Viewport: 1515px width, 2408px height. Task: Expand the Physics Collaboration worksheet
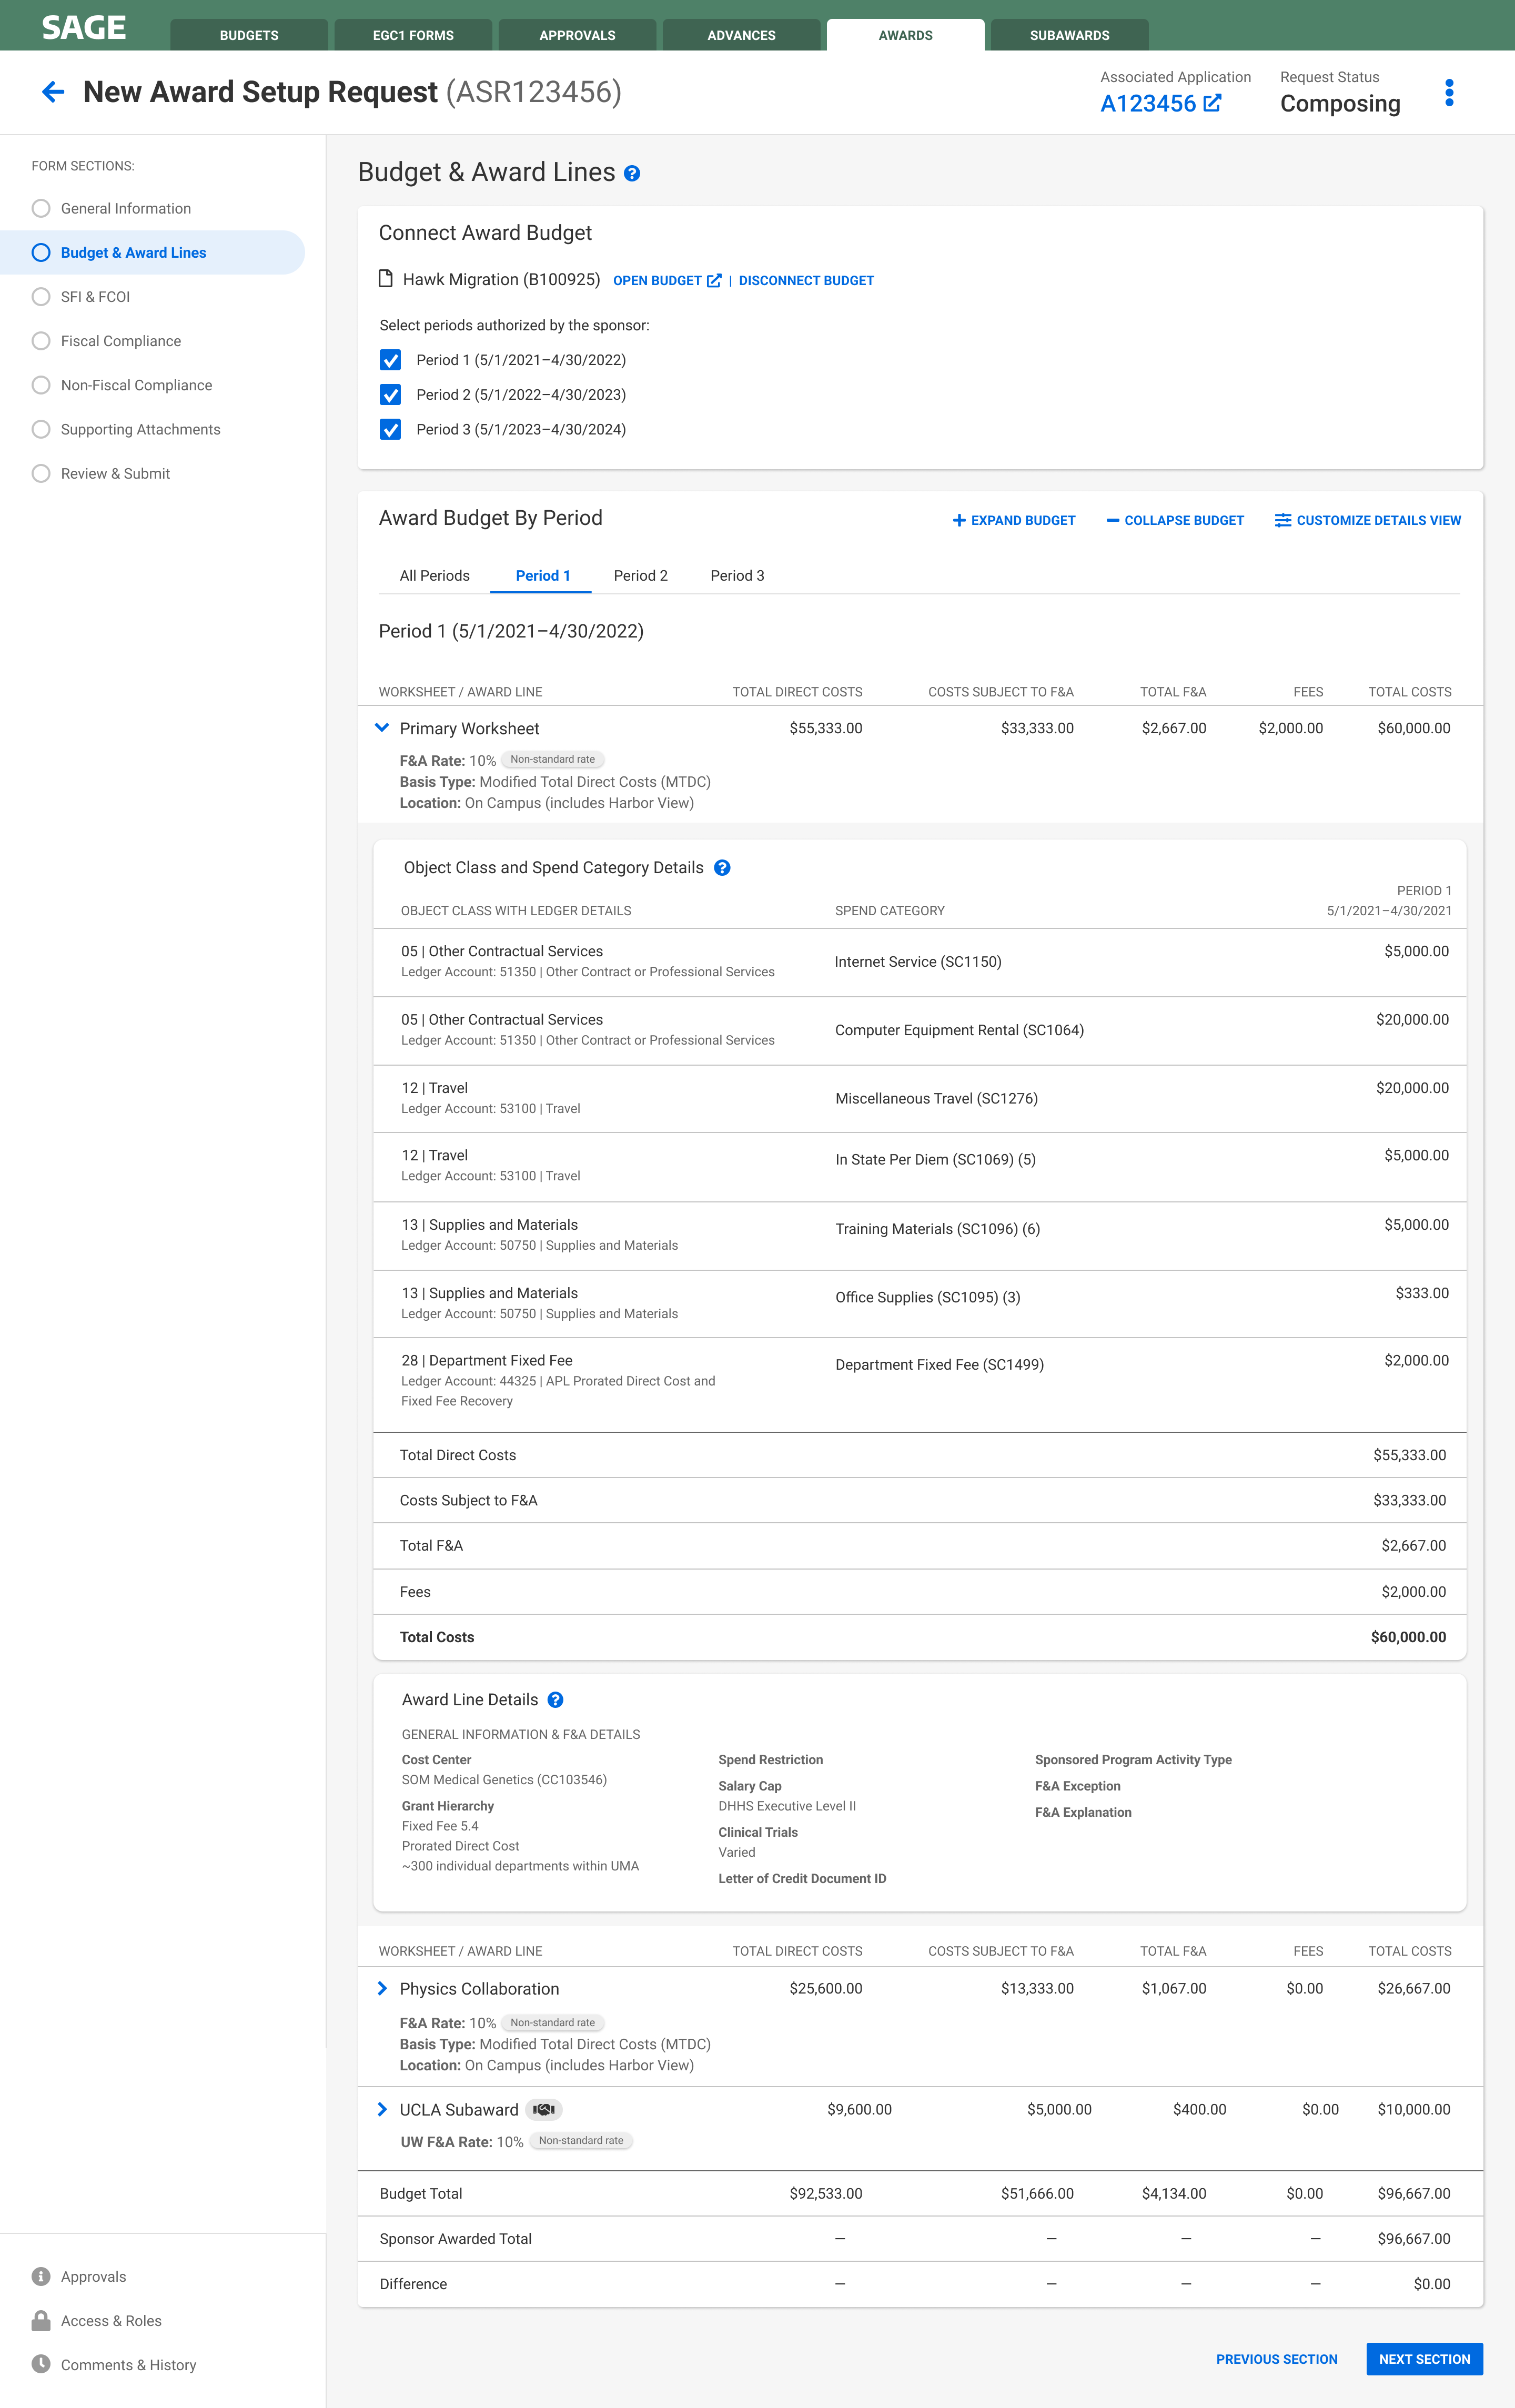point(382,1989)
